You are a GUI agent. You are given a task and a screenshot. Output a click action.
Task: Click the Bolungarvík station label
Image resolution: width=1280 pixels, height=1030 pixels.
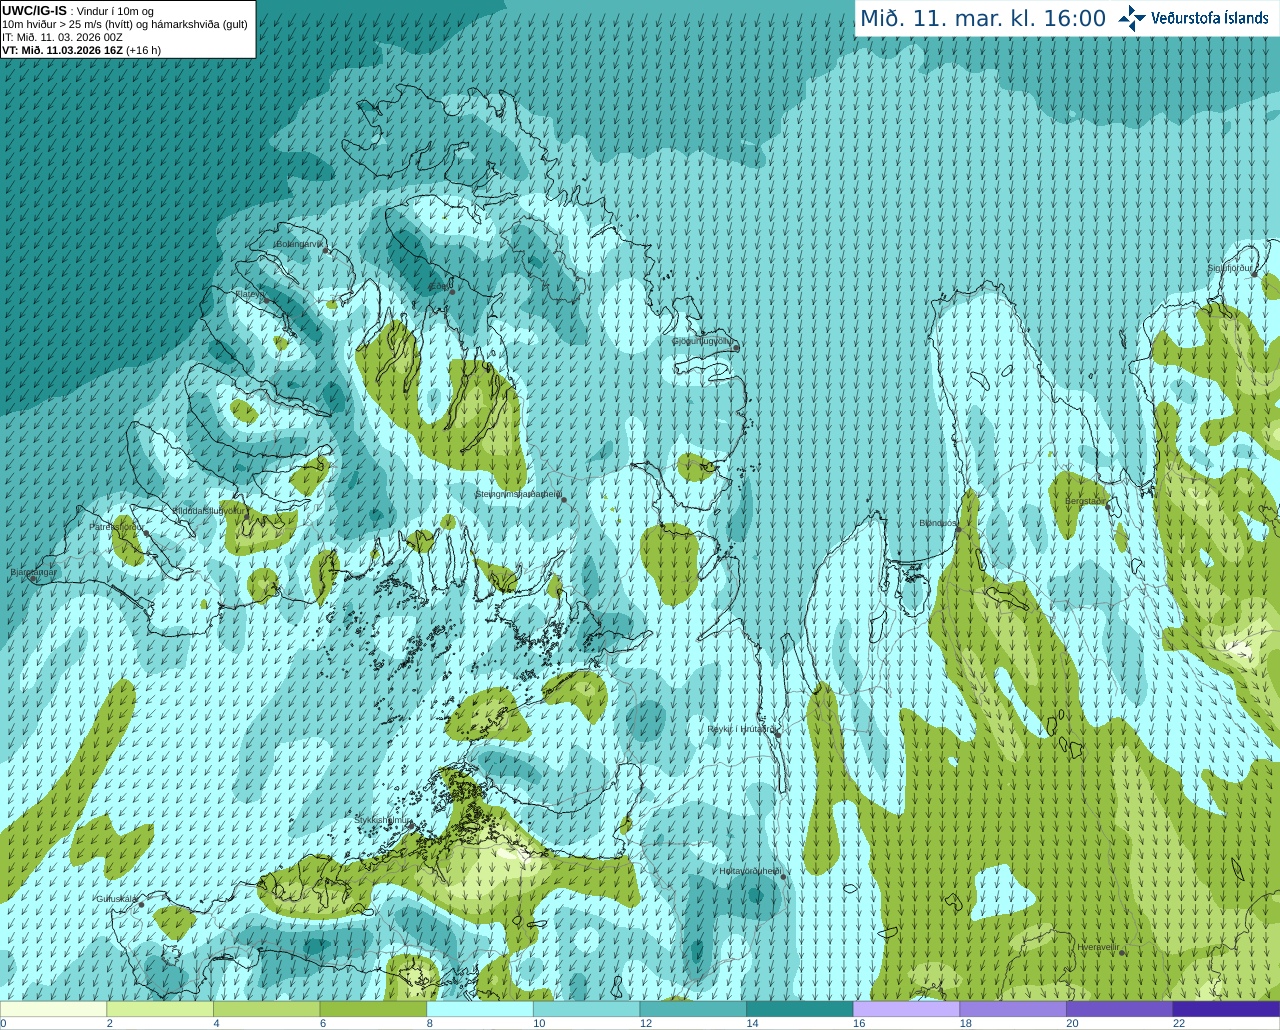coord(299,243)
